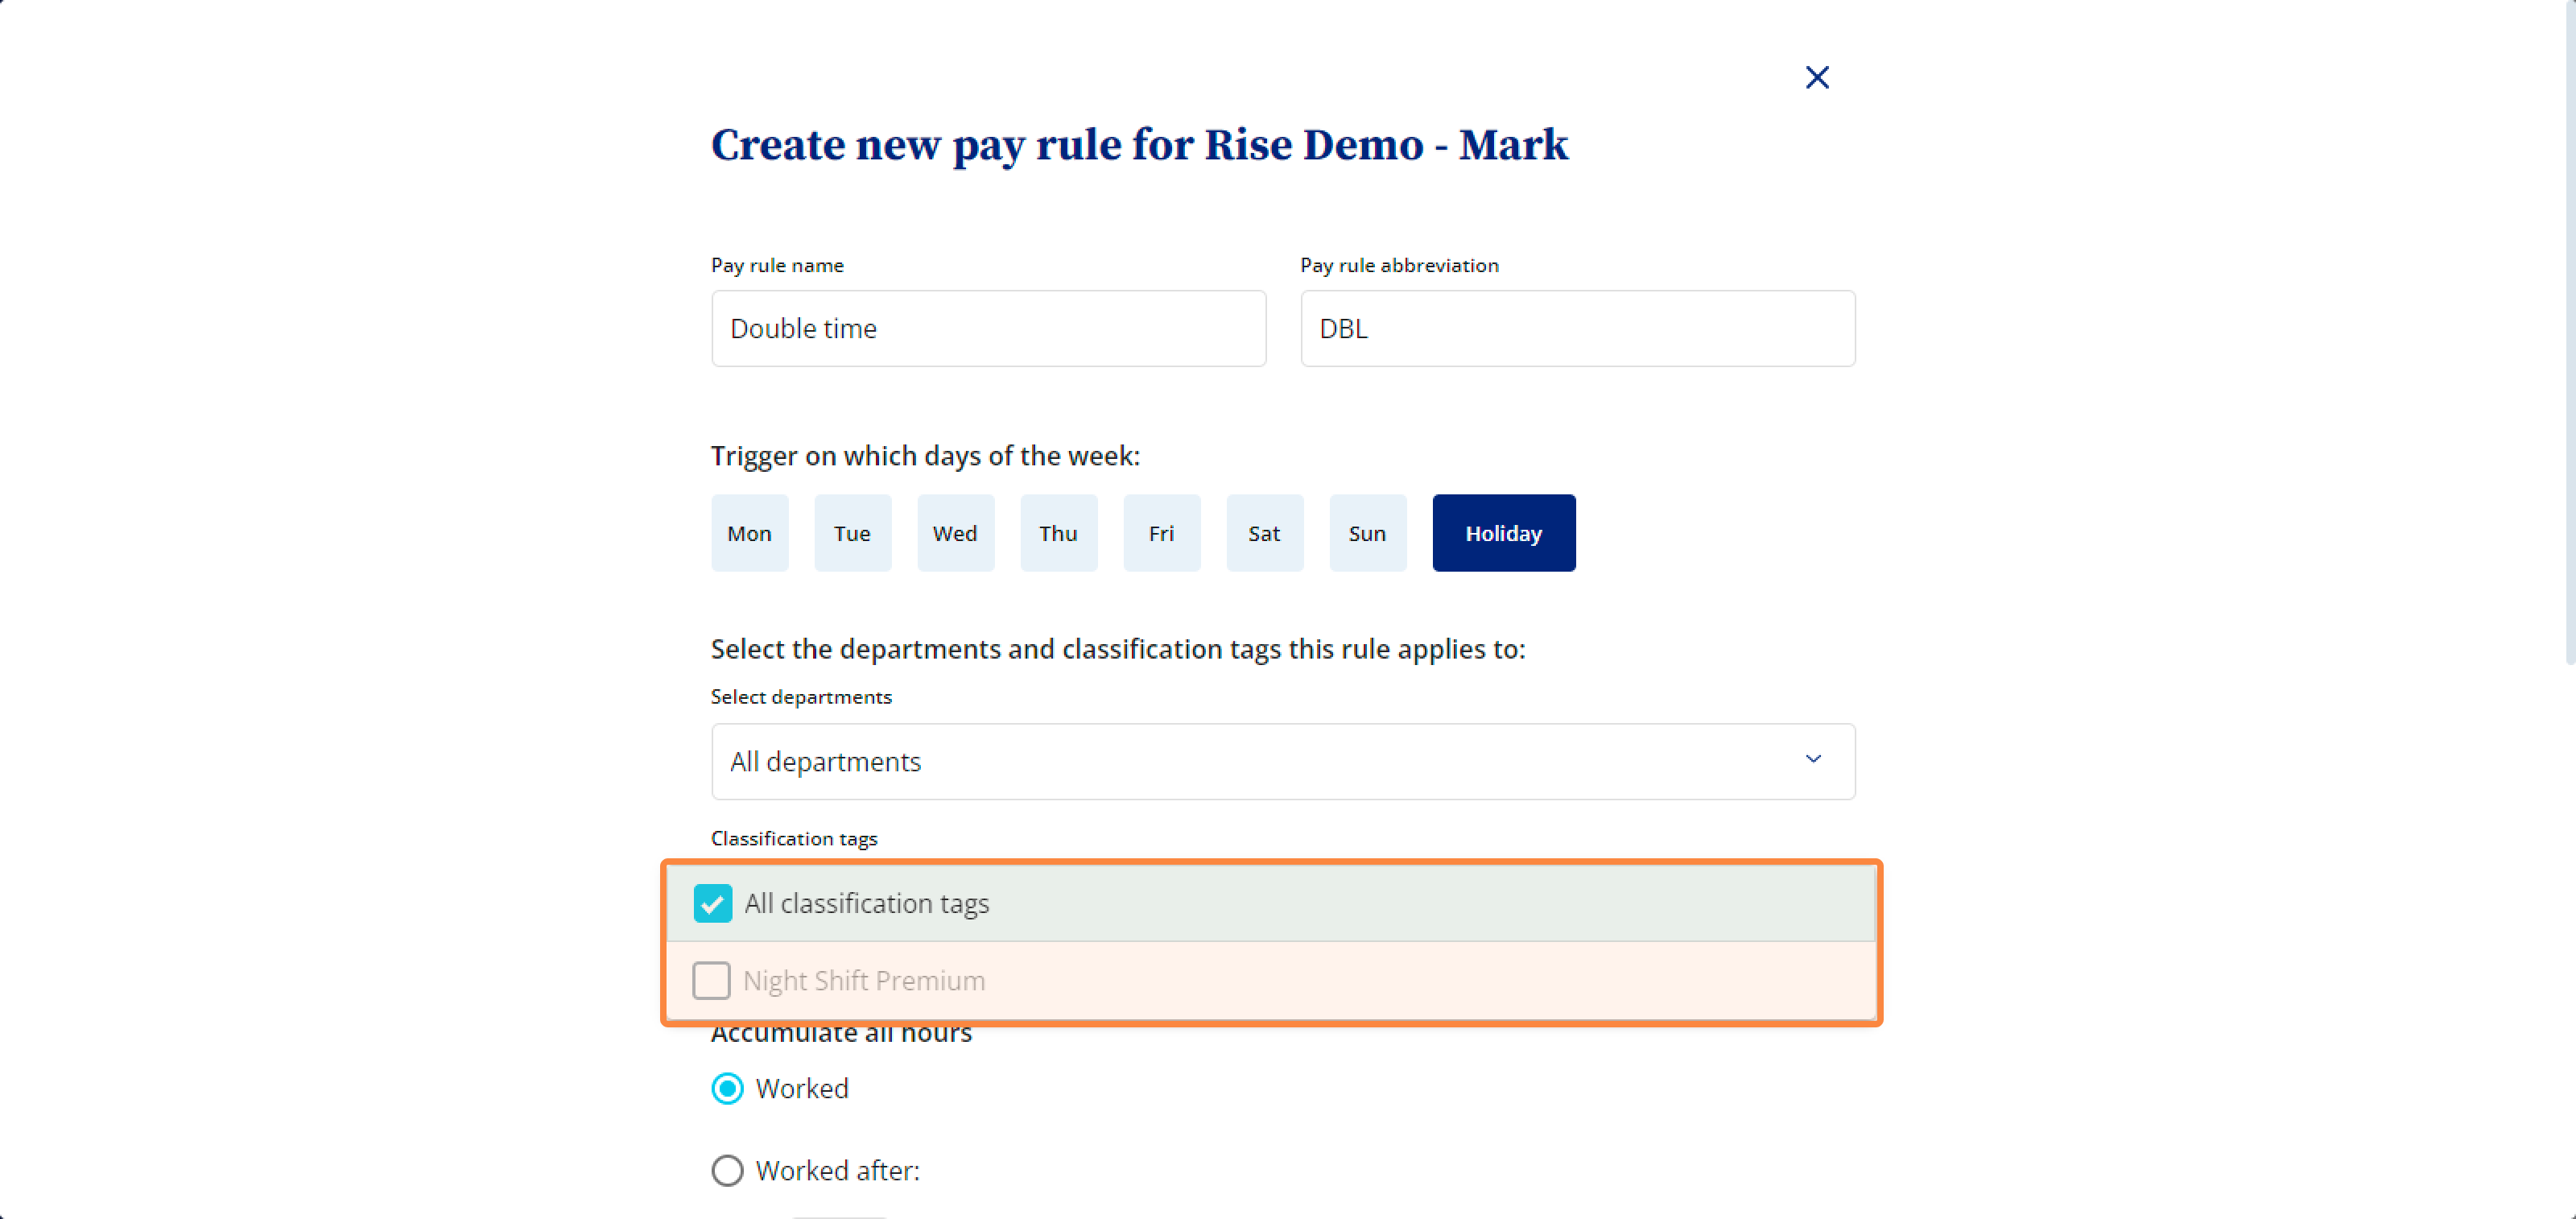The height and width of the screenshot is (1219, 2576).
Task: Open the Select departments combo box
Action: click(x=1283, y=761)
